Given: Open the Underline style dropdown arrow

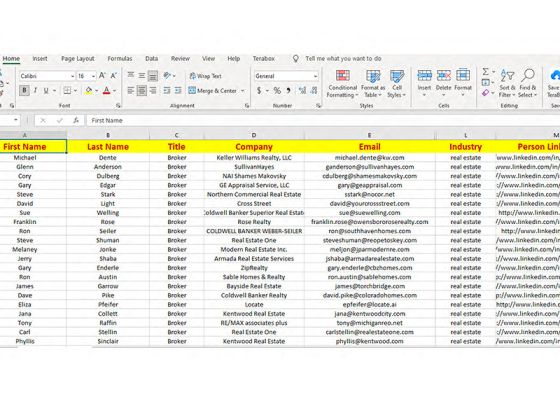Looking at the screenshot, I should tap(54, 91).
